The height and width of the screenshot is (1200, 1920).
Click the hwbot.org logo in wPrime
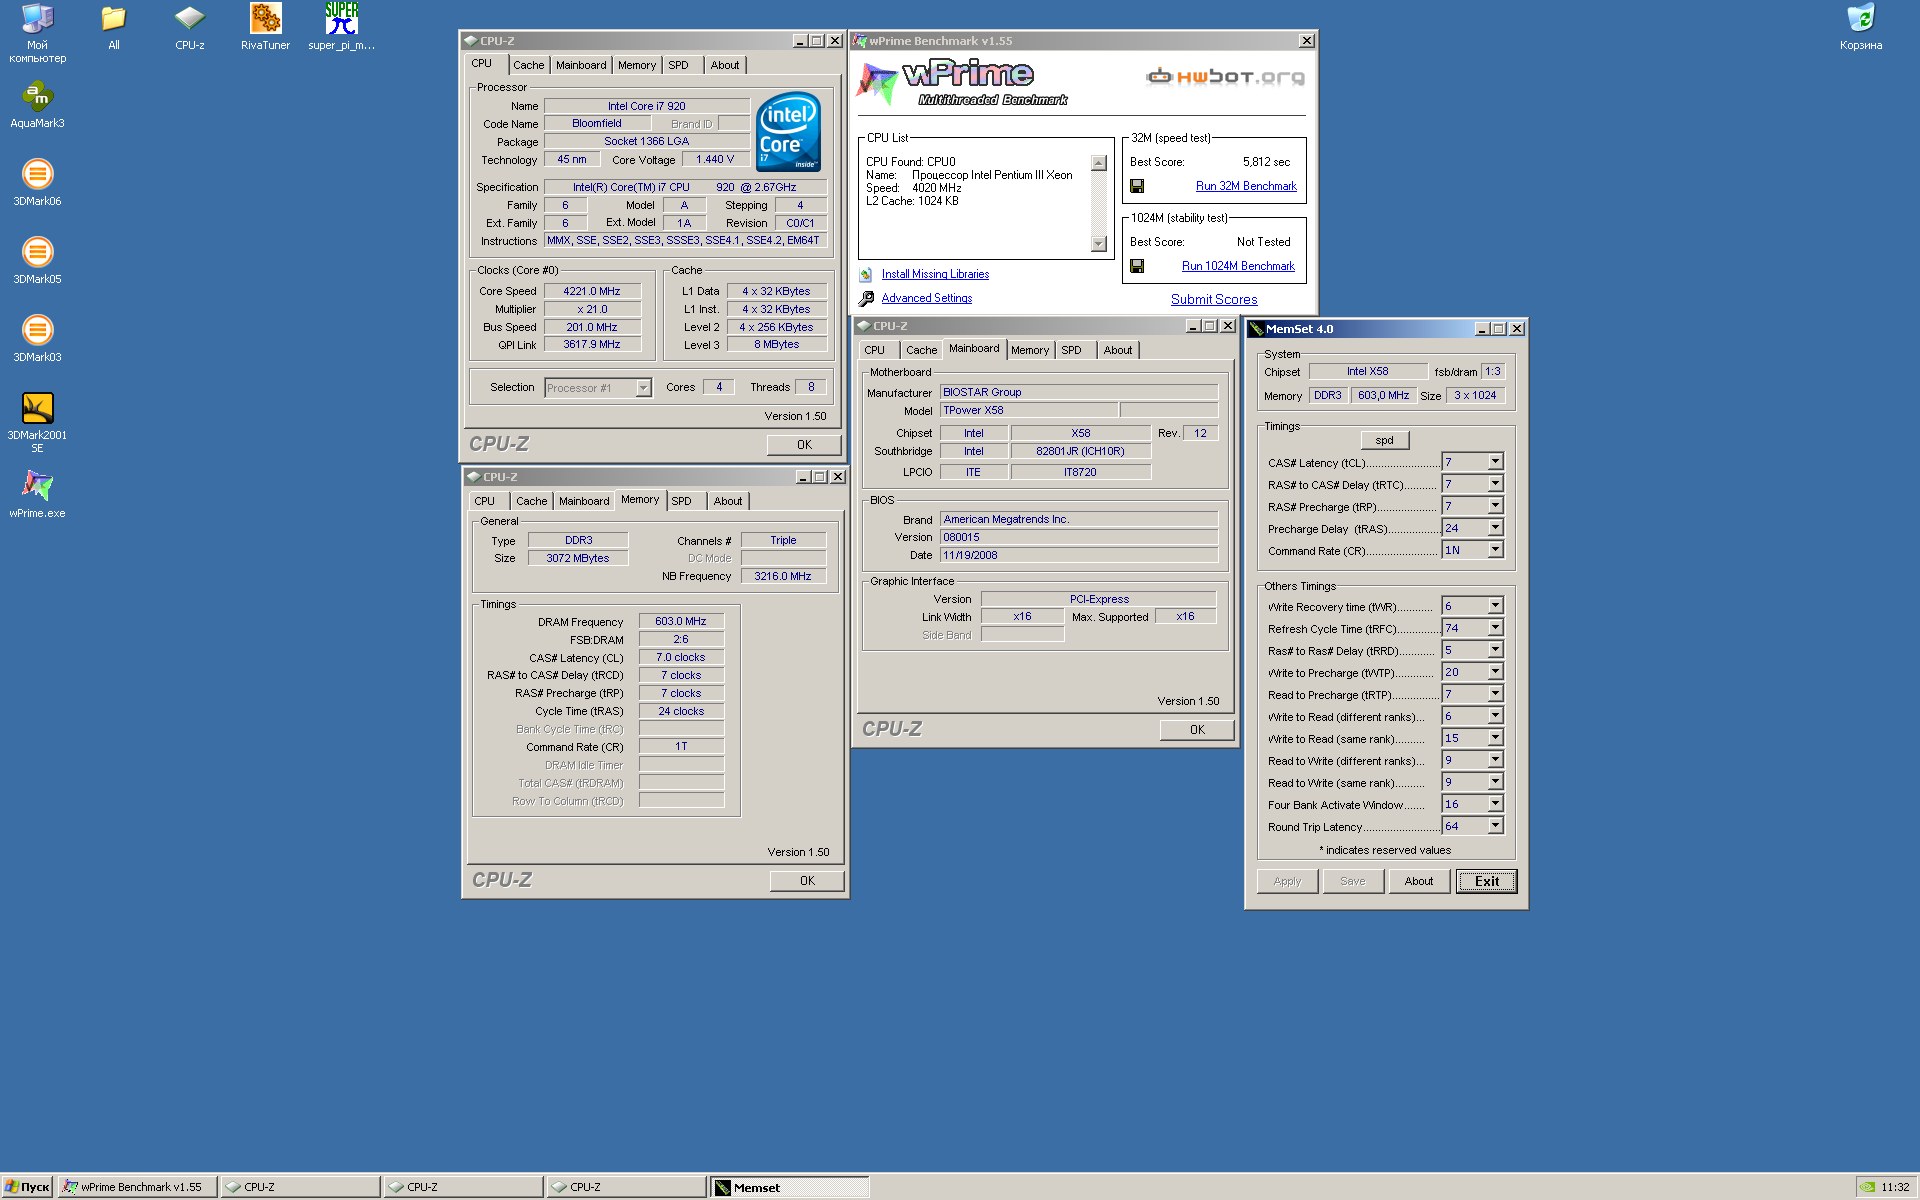point(1225,76)
